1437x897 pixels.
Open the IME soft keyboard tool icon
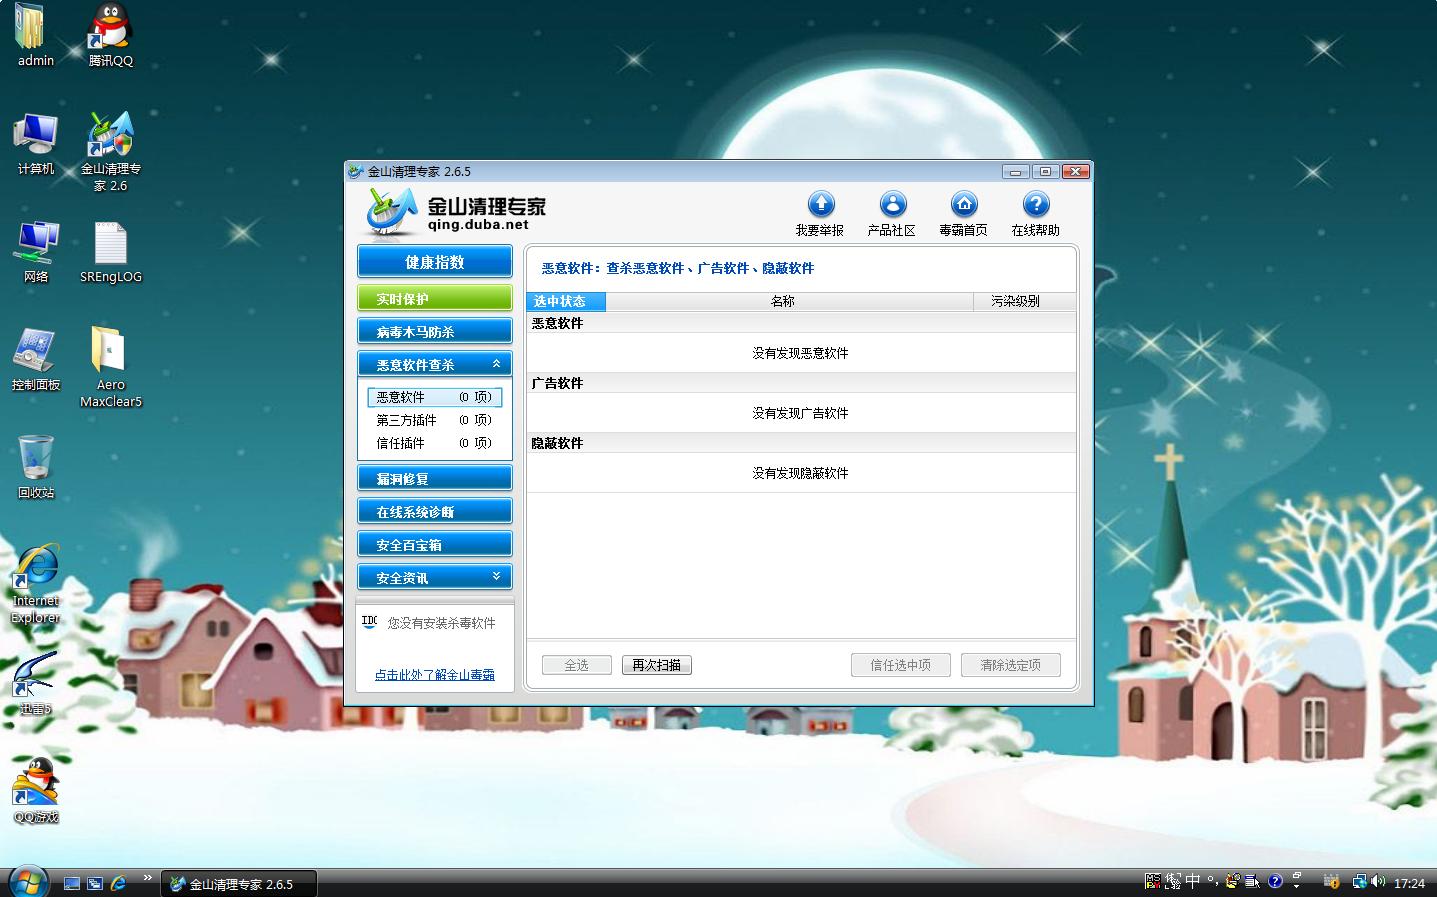(1233, 881)
